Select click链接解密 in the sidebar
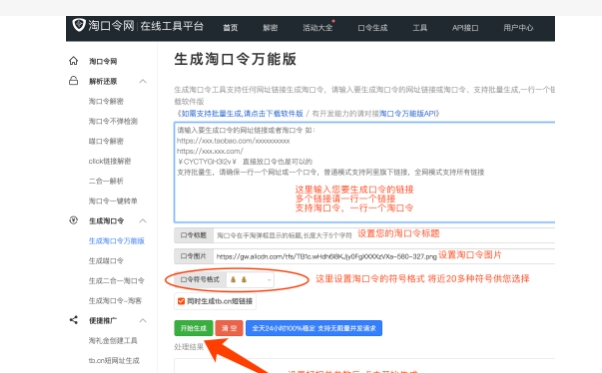This screenshot has height=373, width=602. click(110, 161)
